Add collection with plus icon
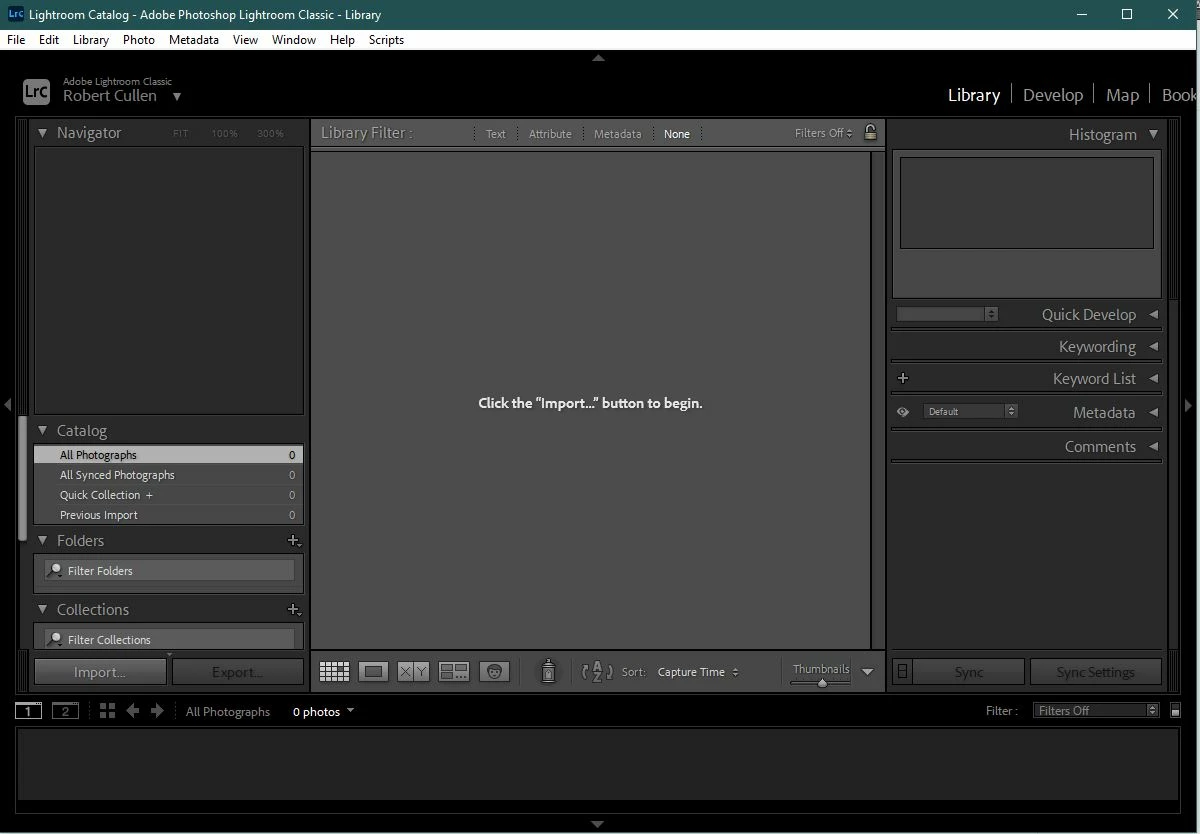Screen dimensions: 1200x834 pyautogui.click(x=294, y=609)
